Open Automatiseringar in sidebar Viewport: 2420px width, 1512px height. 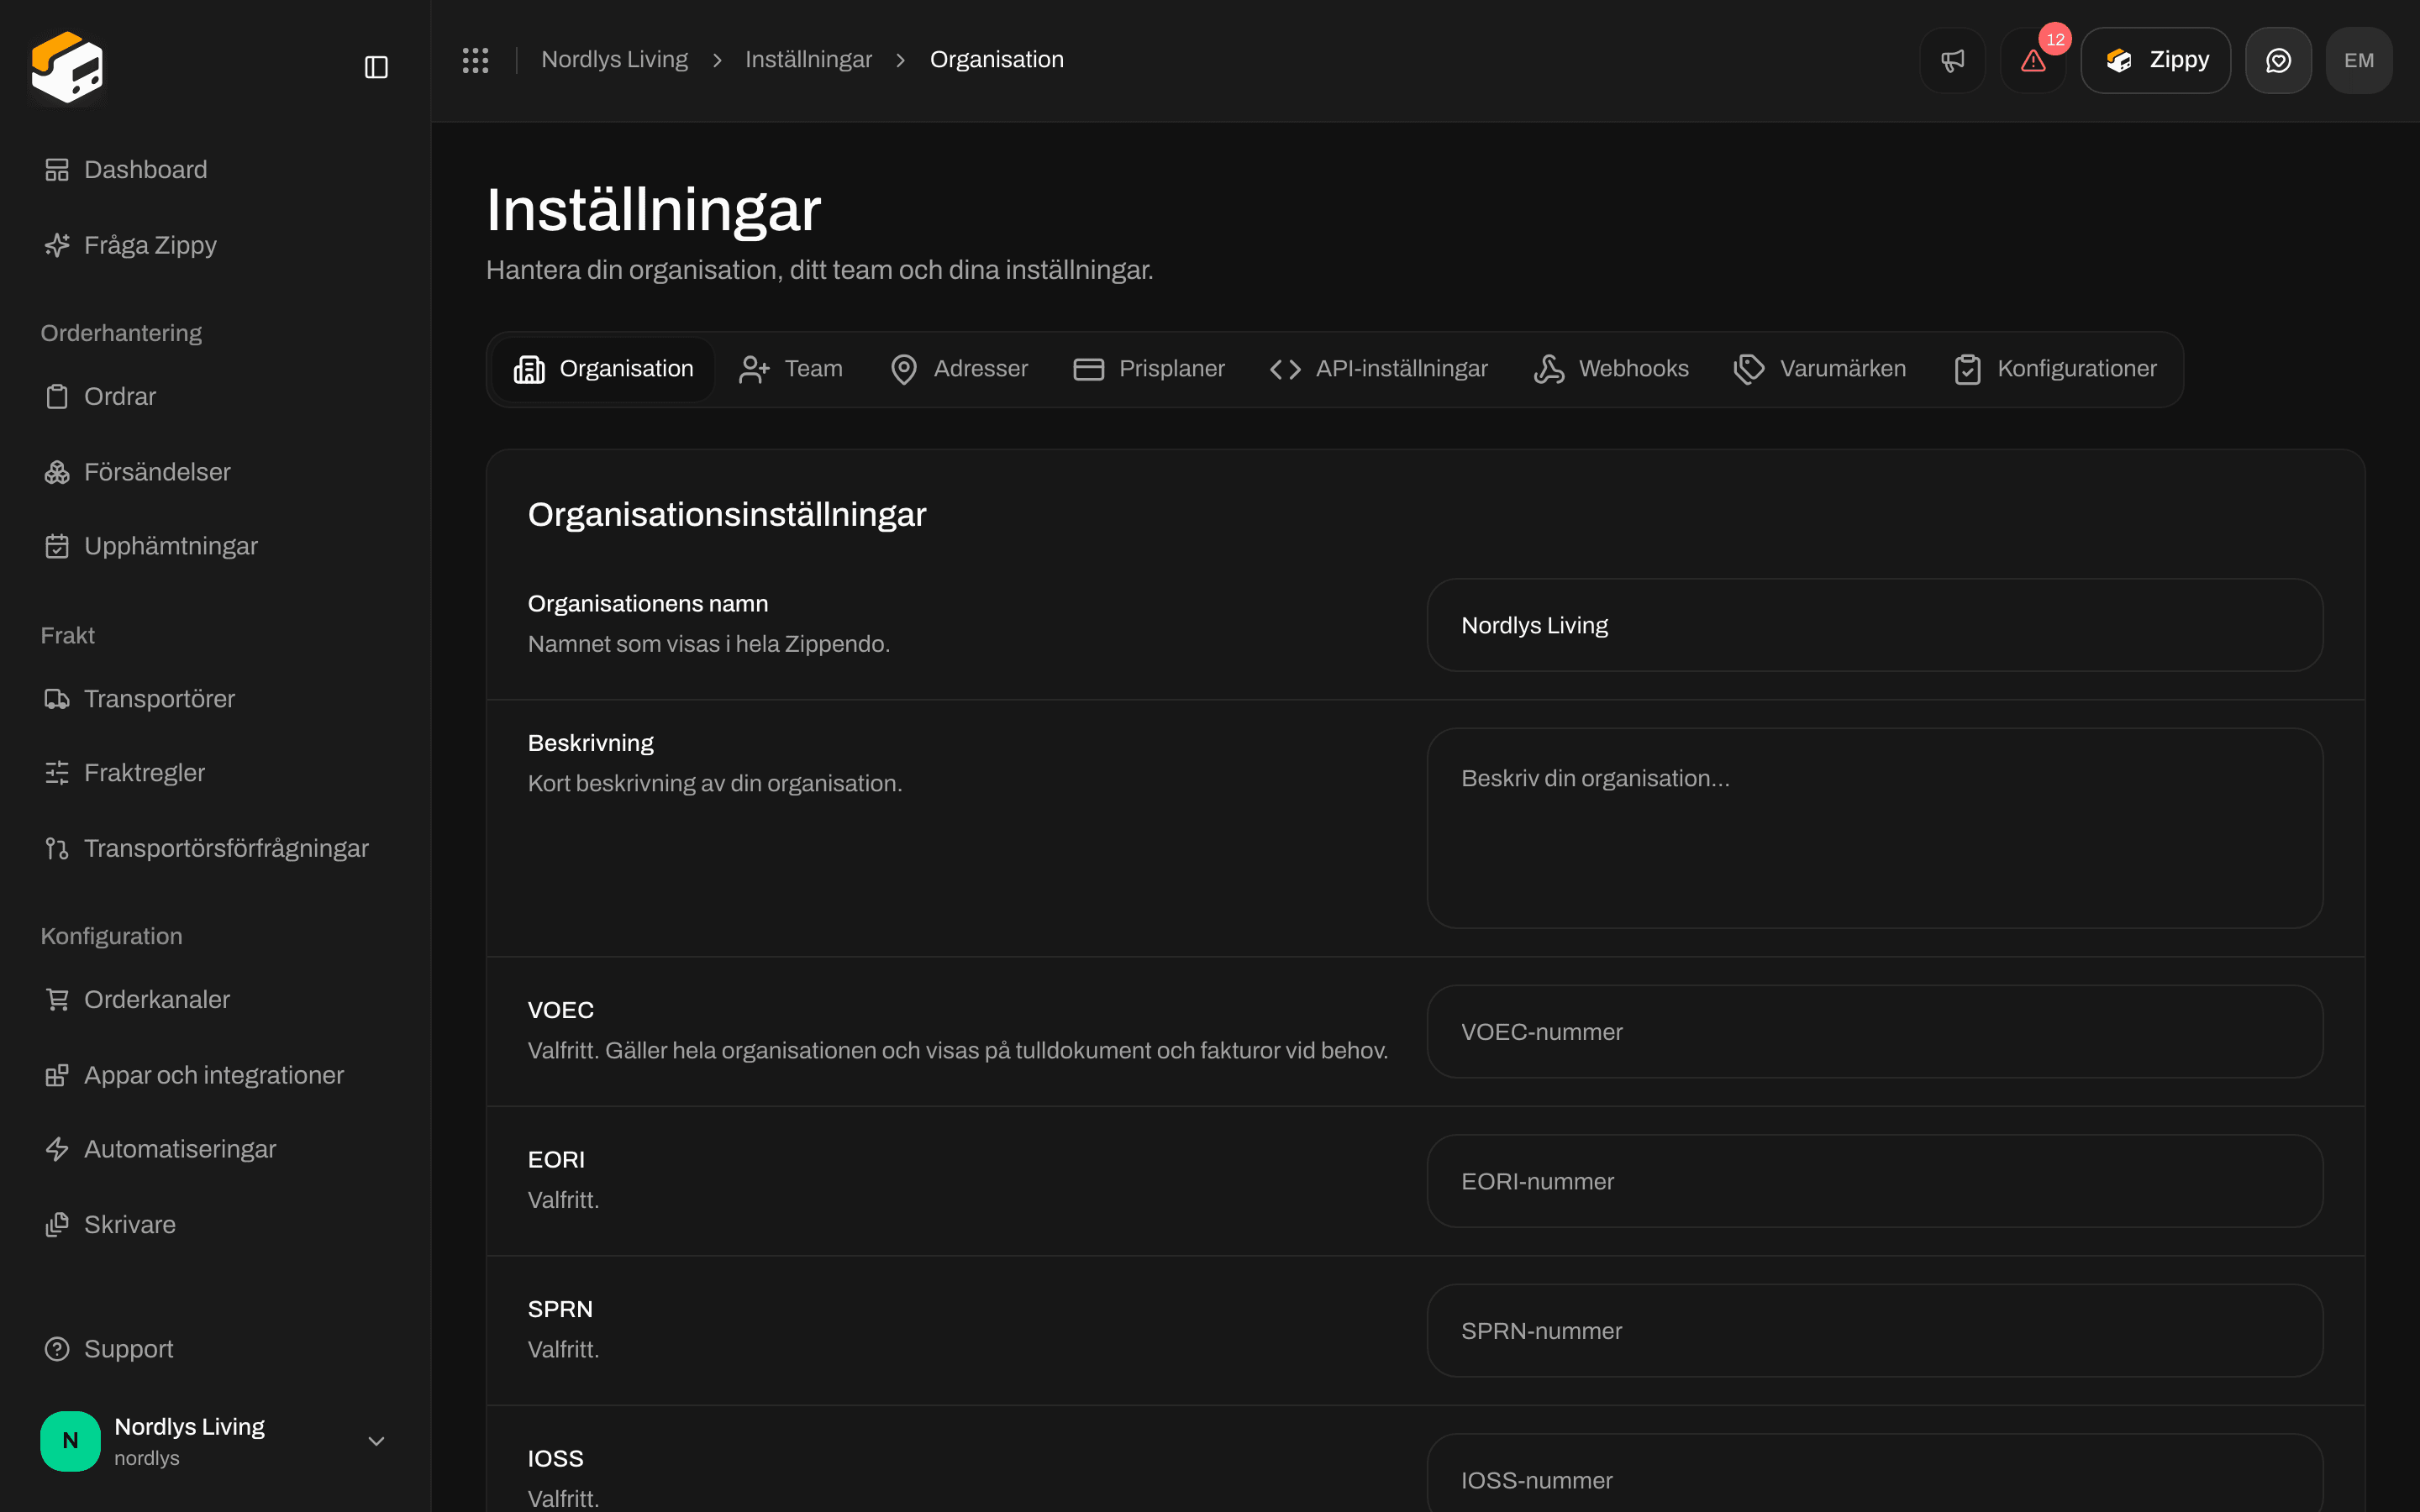click(215, 1149)
